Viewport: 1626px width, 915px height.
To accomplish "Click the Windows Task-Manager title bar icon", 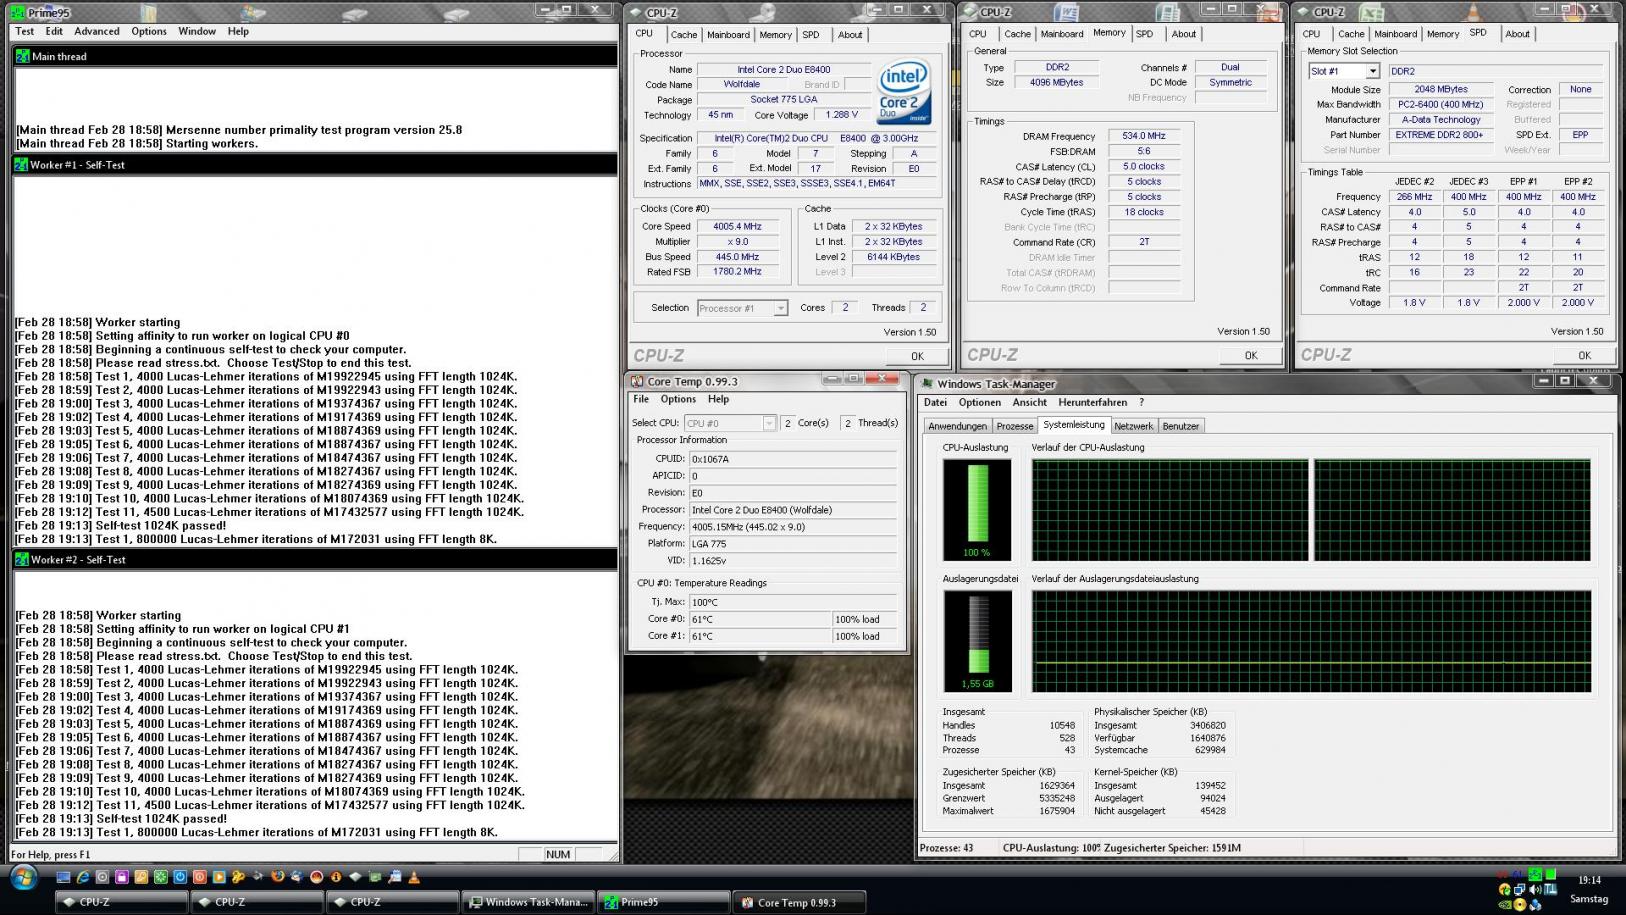I will point(927,383).
